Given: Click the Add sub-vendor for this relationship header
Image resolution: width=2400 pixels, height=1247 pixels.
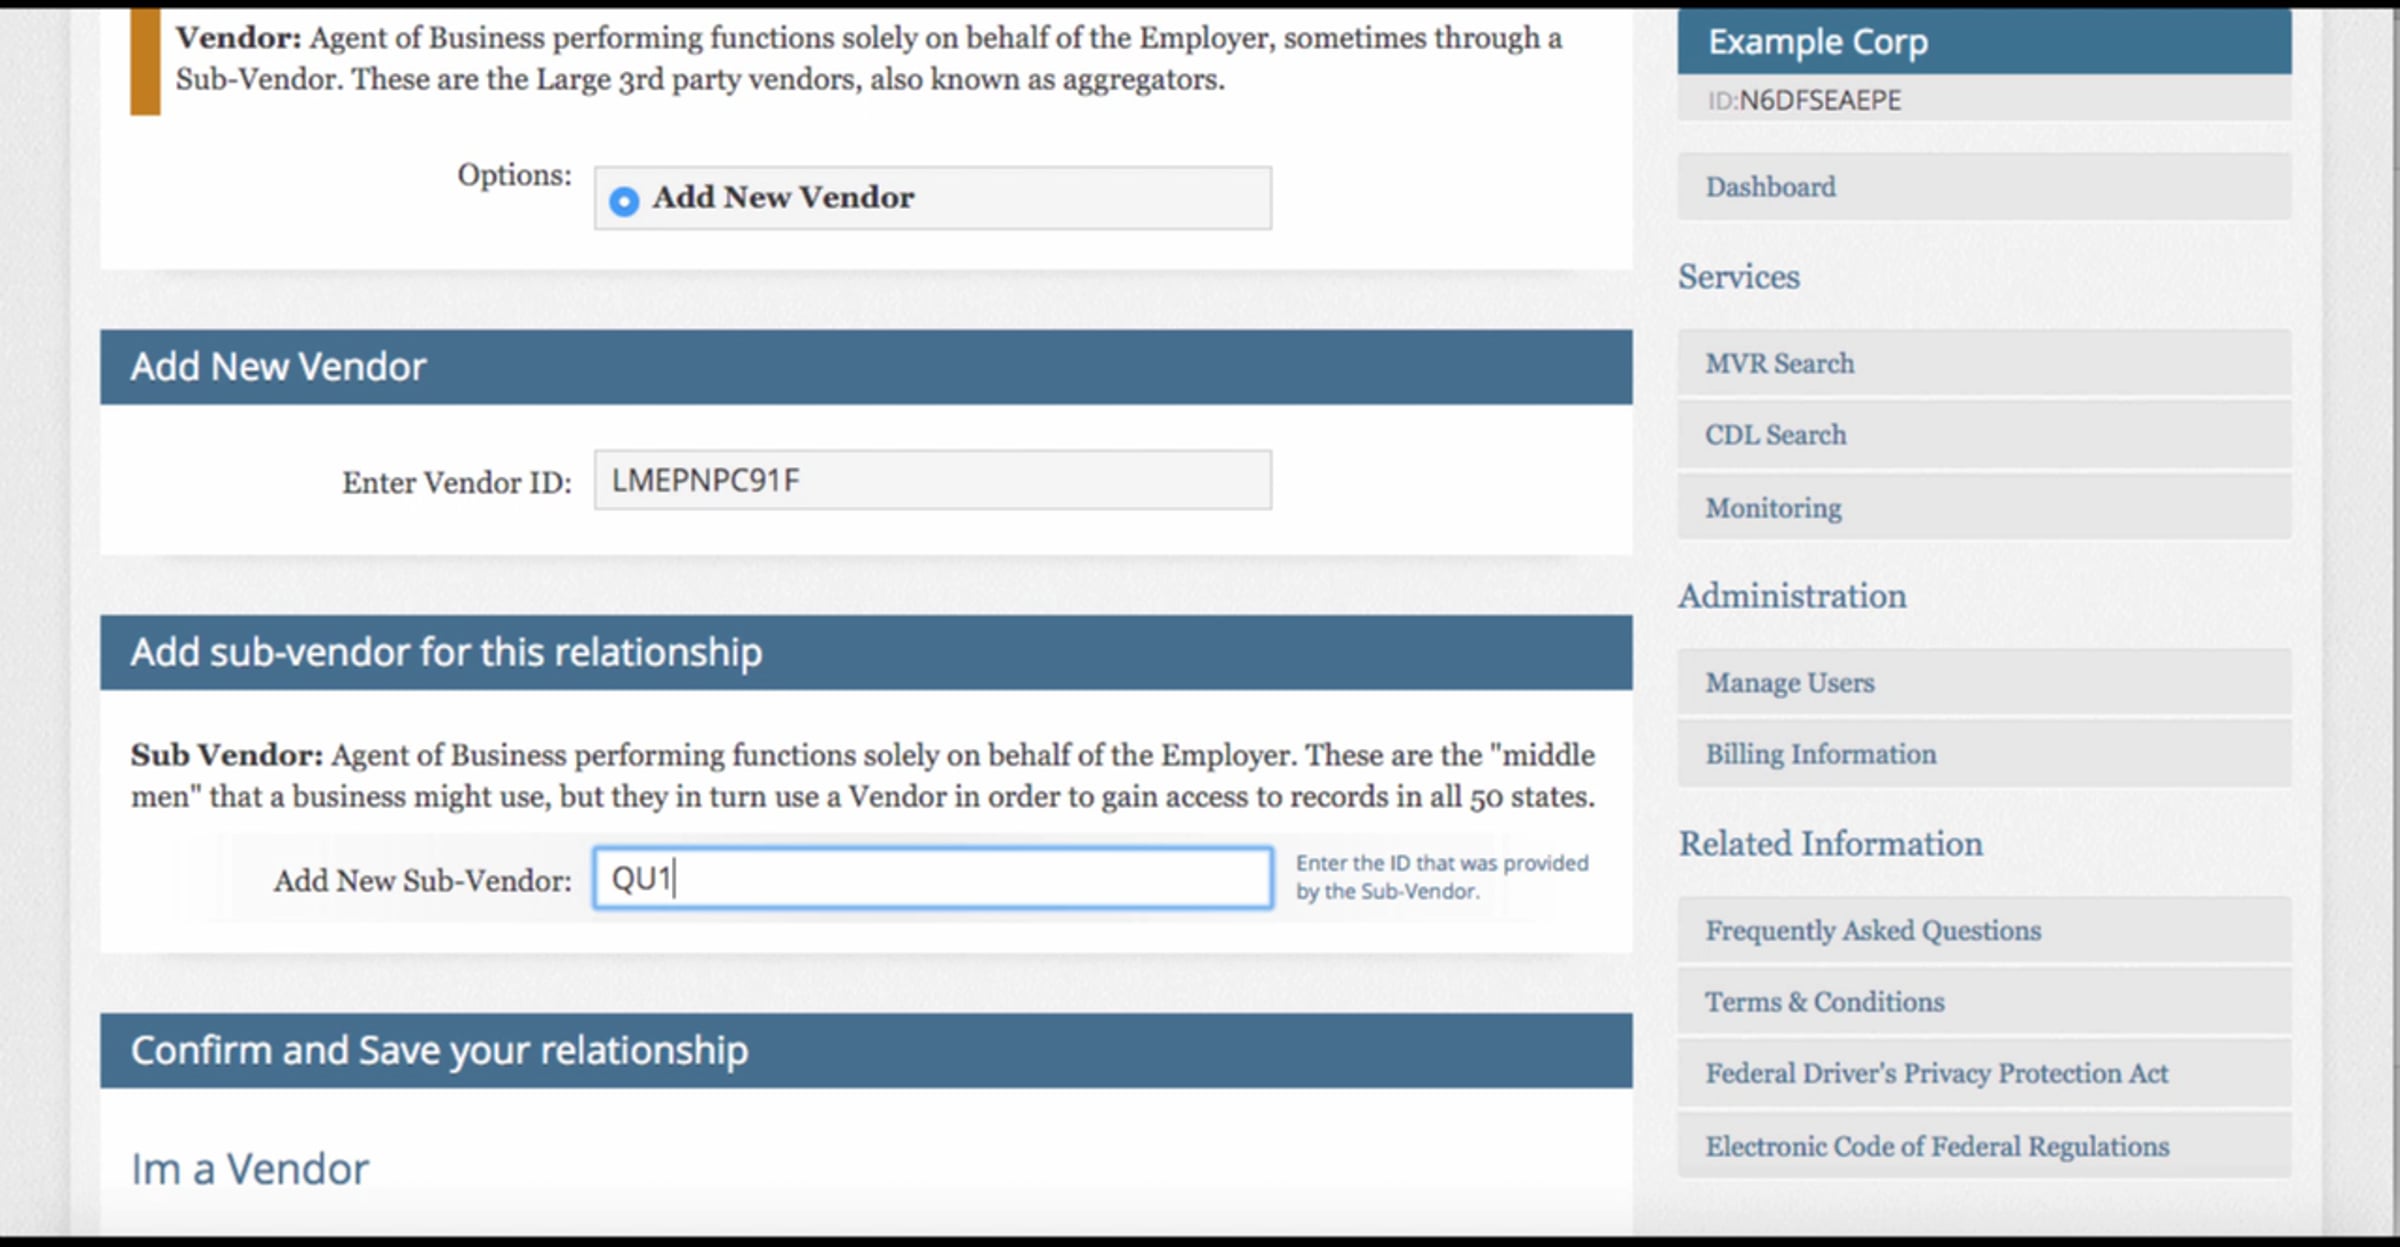Looking at the screenshot, I should click(x=446, y=652).
